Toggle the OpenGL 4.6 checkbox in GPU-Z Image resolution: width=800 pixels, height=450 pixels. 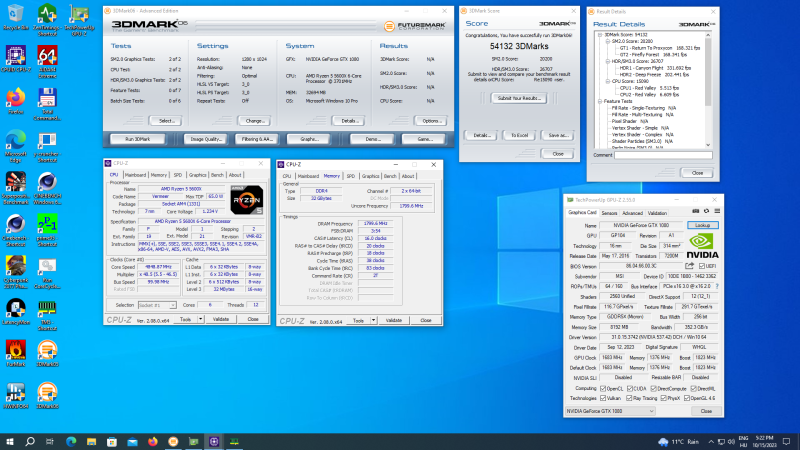(x=687, y=398)
